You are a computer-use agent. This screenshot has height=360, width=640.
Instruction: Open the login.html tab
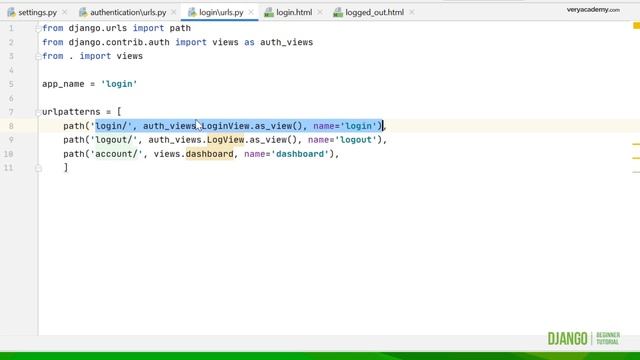pos(294,13)
